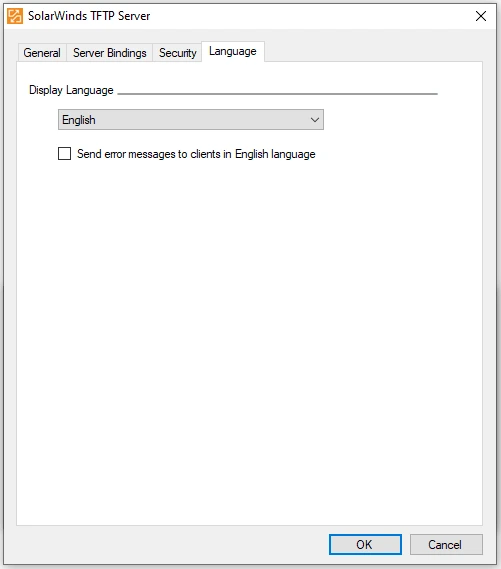Click the English text in the dropdown
The height and width of the screenshot is (569, 501).
click(x=79, y=120)
